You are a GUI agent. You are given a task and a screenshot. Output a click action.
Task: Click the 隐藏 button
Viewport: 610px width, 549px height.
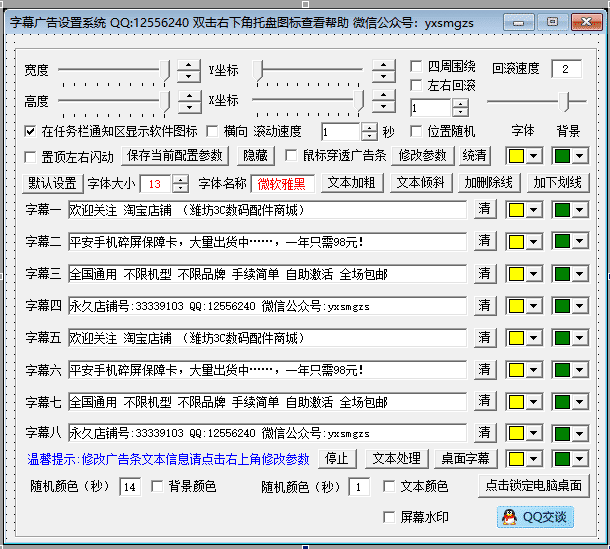256,156
